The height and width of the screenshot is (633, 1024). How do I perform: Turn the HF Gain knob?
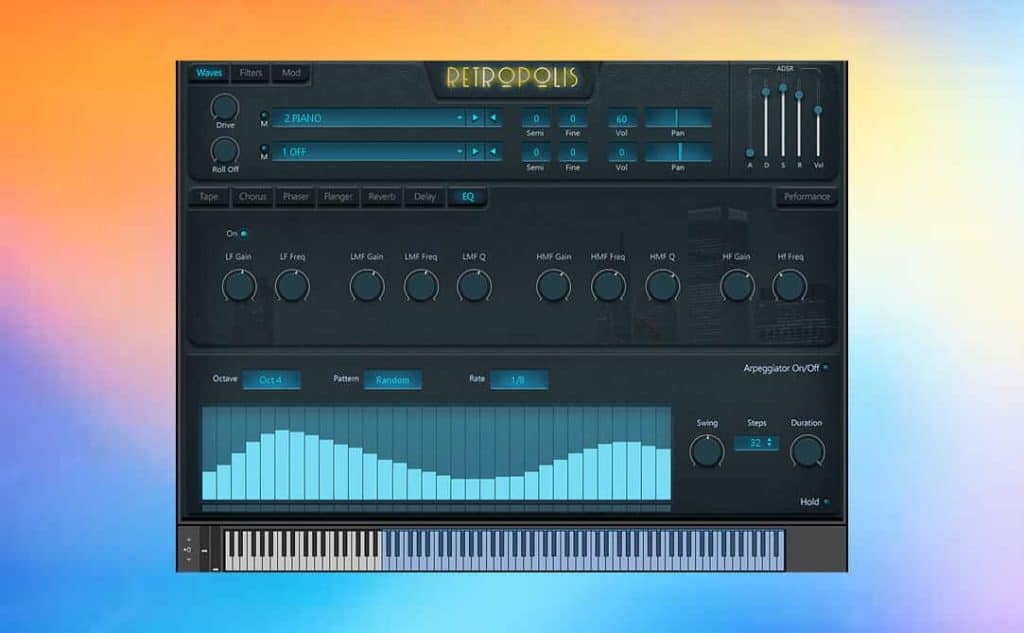(737, 286)
